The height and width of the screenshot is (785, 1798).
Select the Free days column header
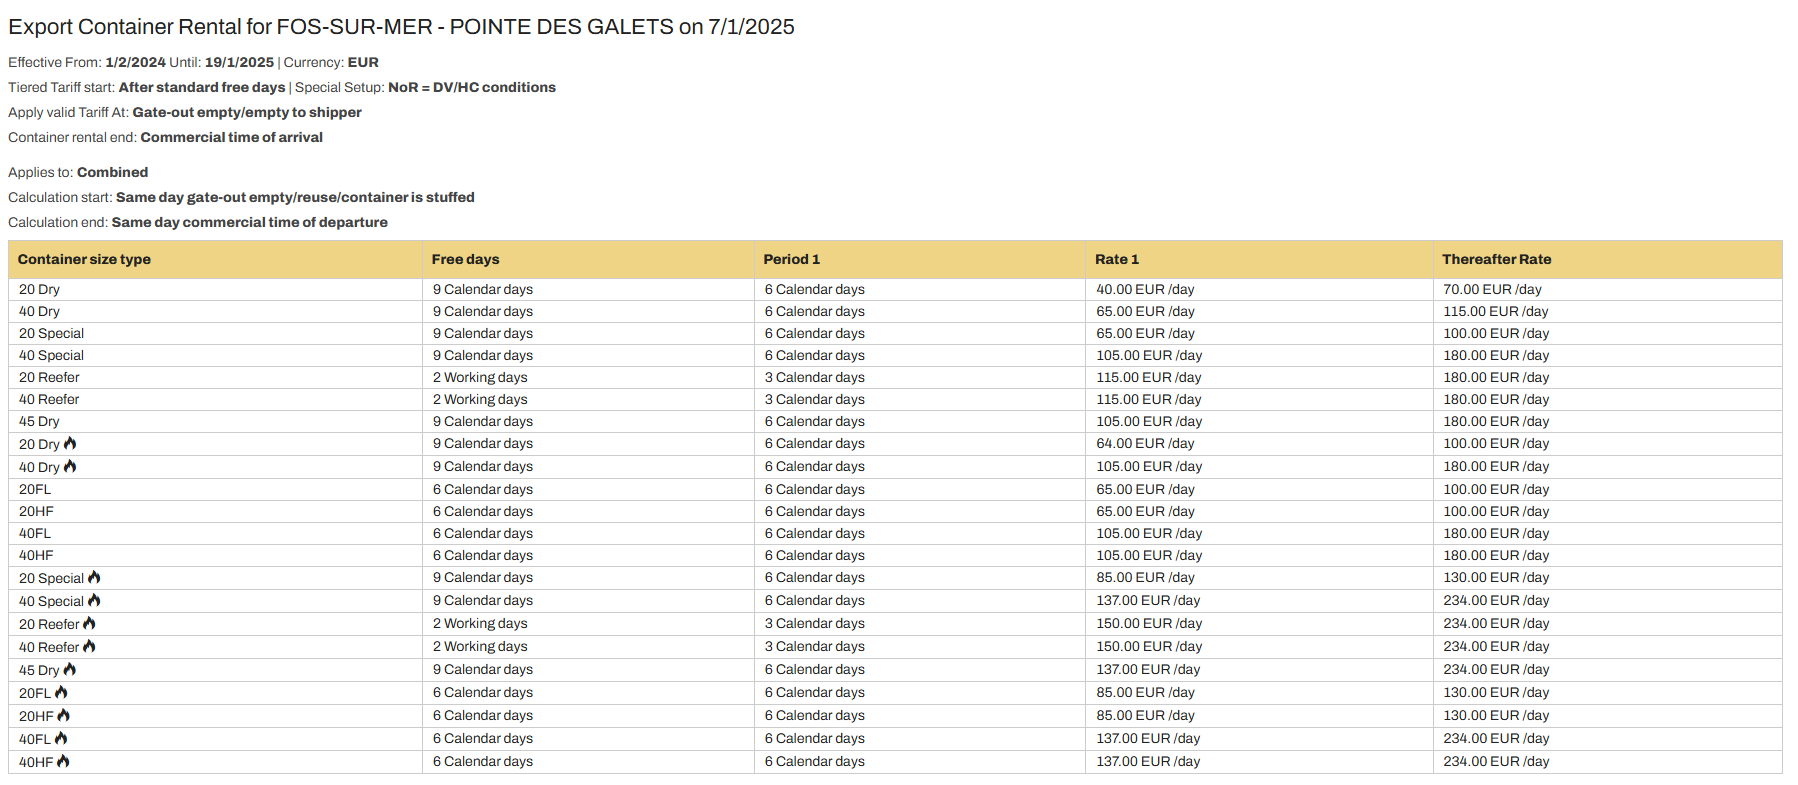(x=465, y=259)
